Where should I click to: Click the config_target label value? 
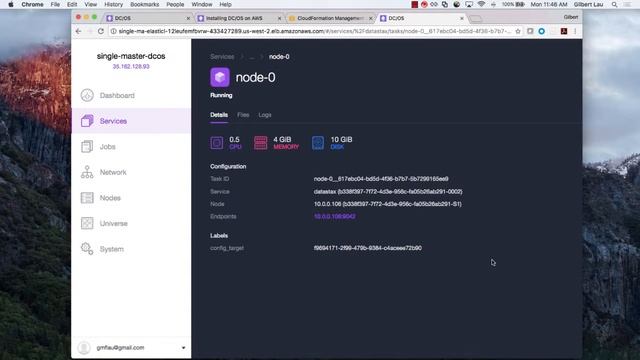click(x=367, y=248)
